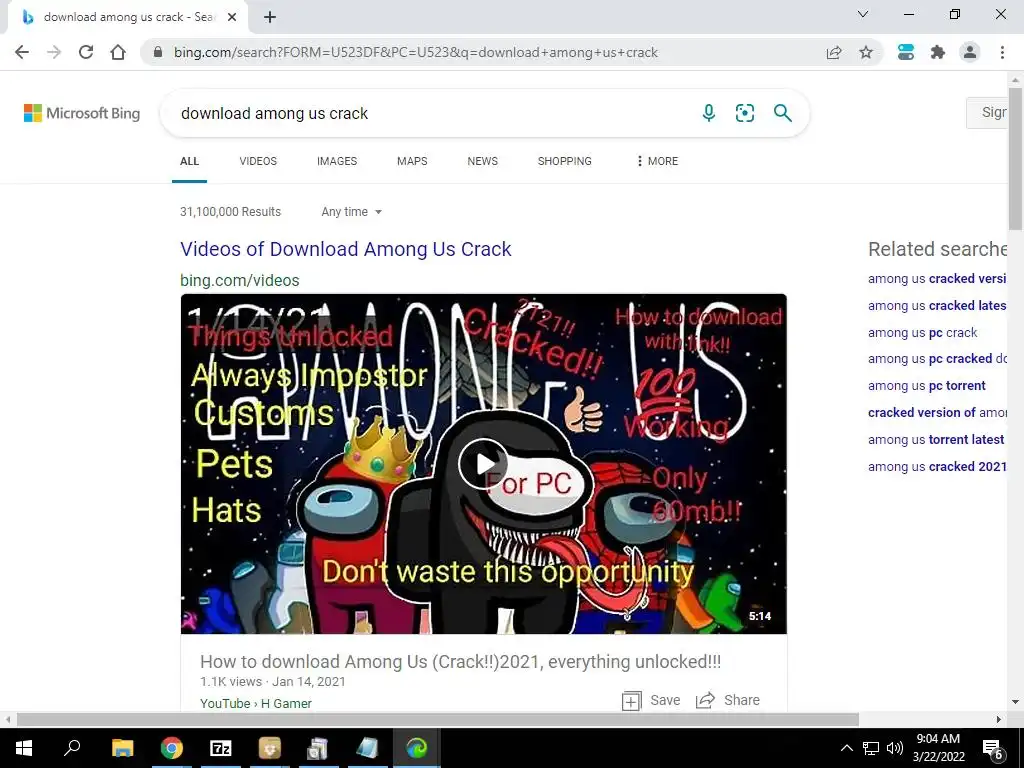Open the YouTube › H Gamer source link
Screen dimensions: 1024x768
coord(255,703)
